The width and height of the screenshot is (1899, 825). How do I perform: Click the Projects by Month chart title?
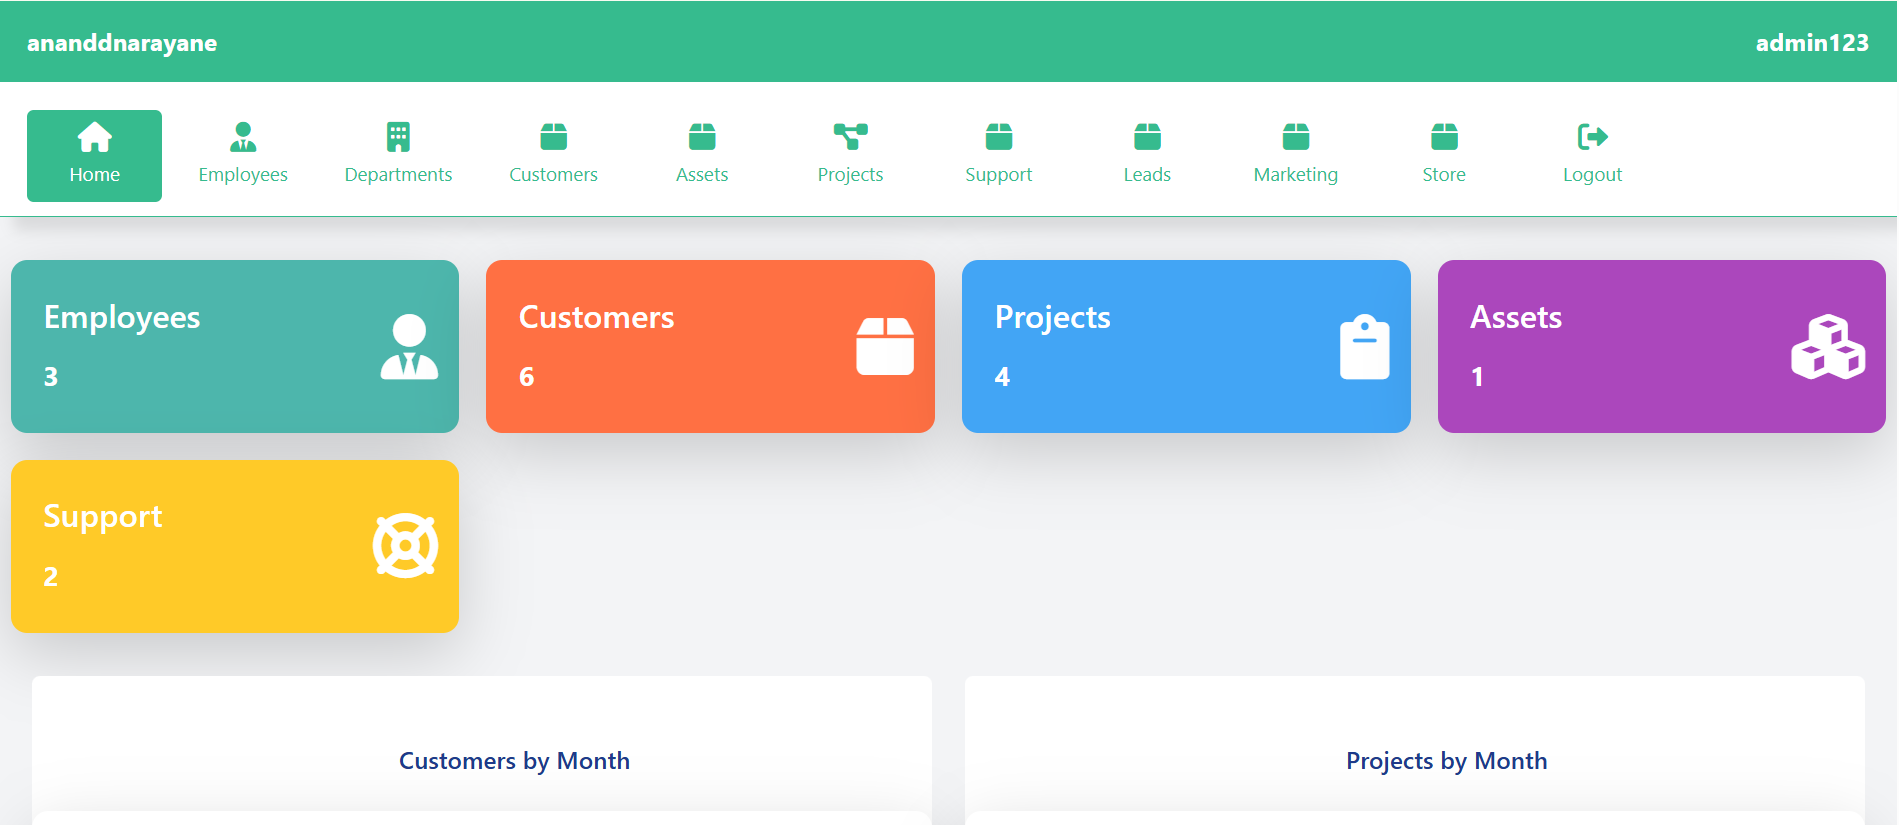pos(1446,761)
